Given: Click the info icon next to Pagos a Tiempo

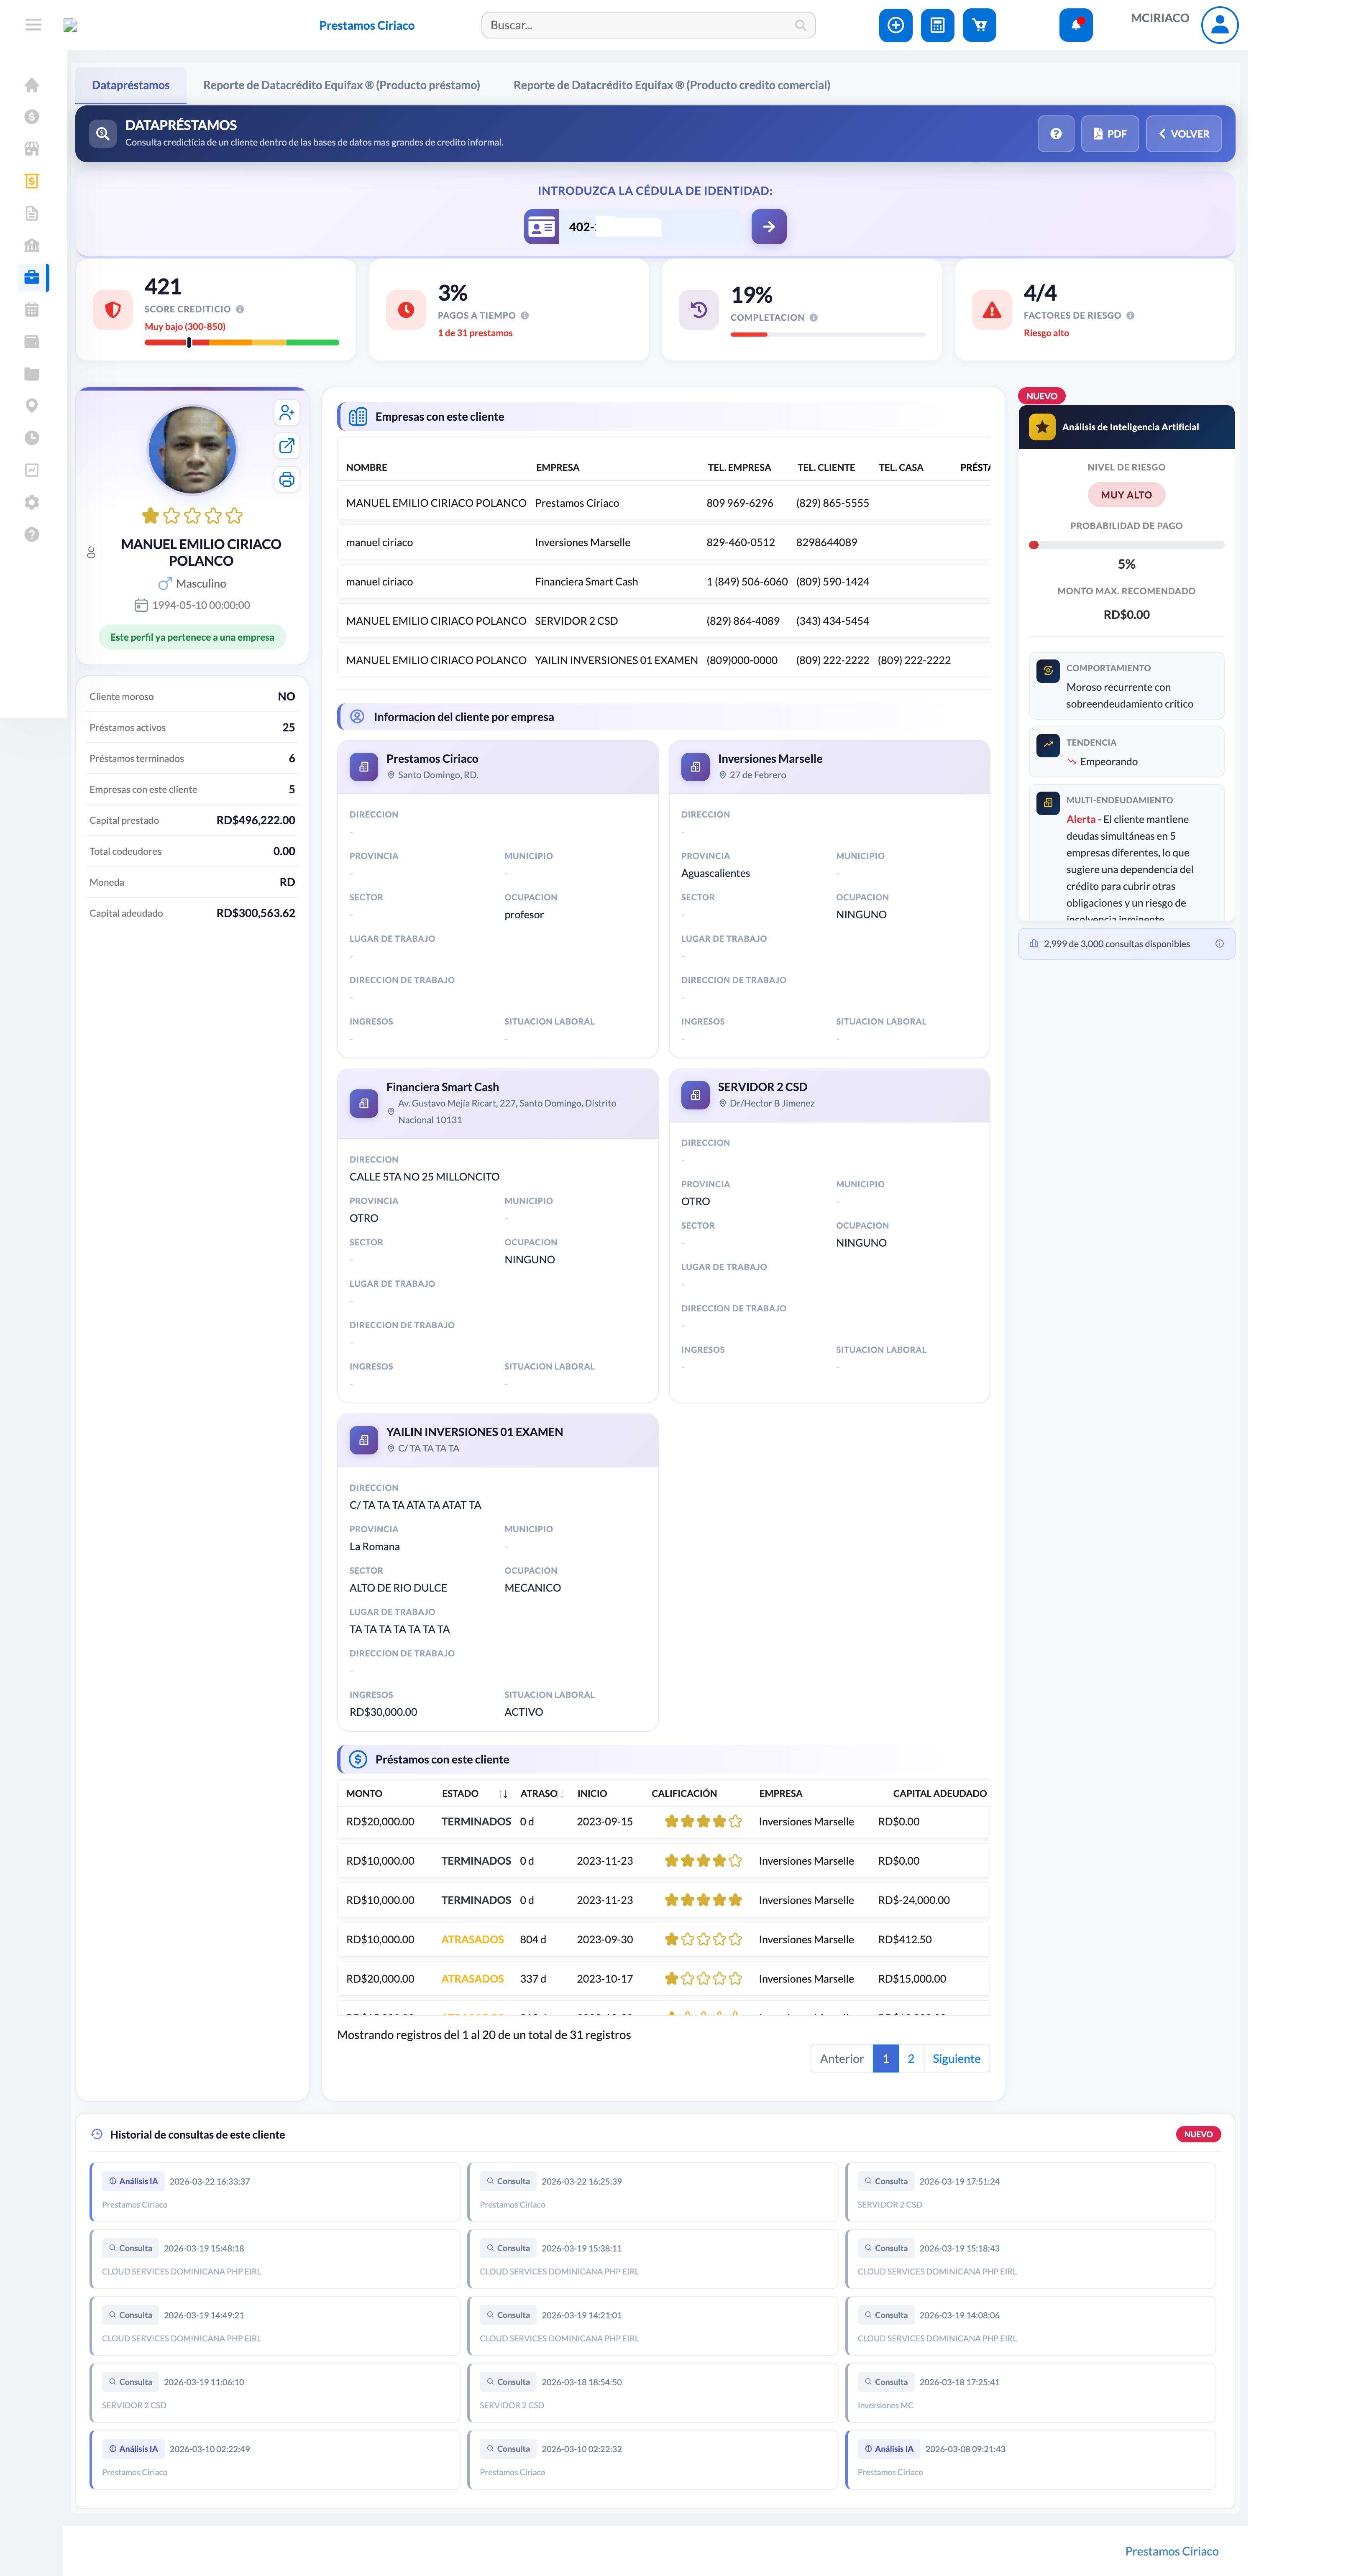Looking at the screenshot, I should 525,316.
